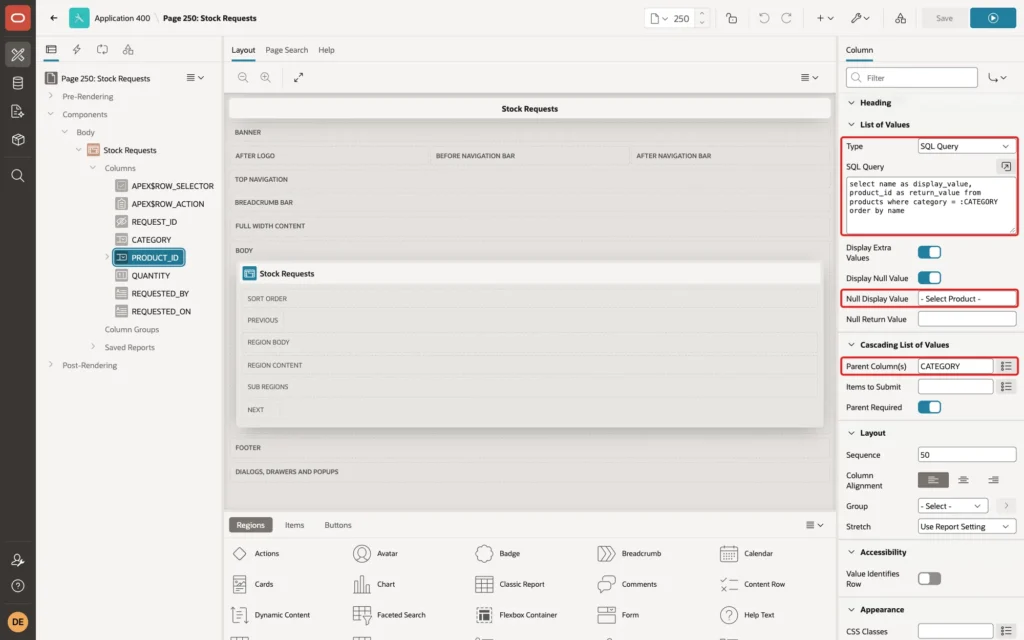Image resolution: width=1024 pixels, height=640 pixels.
Task: Redo the last change
Action: (786, 18)
